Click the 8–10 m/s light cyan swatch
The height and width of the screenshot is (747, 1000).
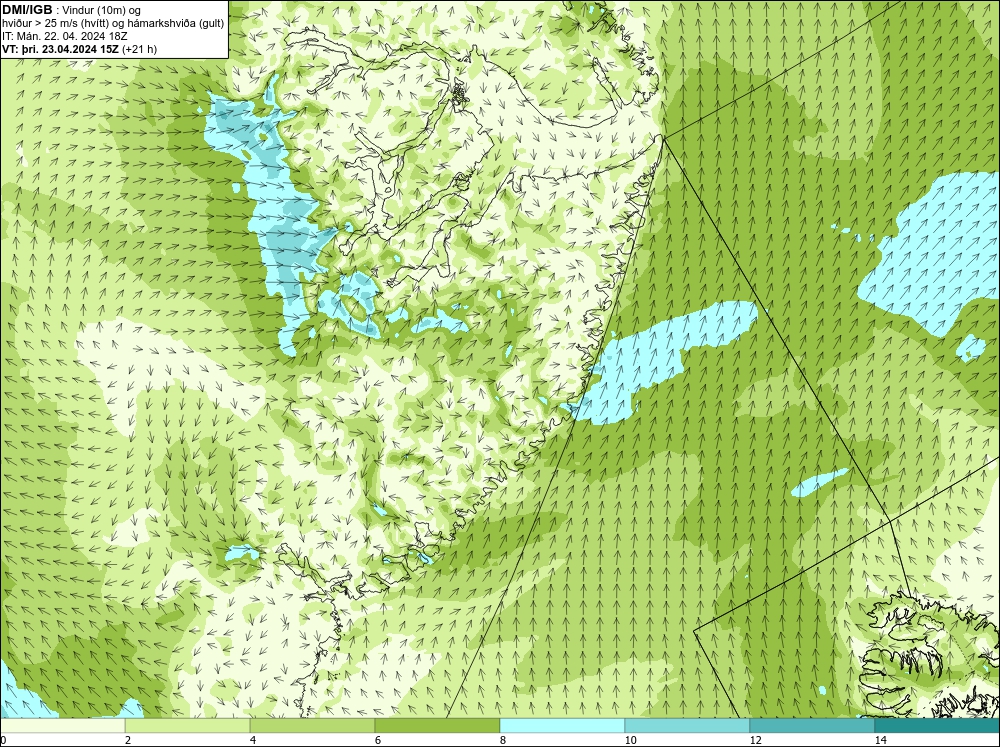coord(562,725)
